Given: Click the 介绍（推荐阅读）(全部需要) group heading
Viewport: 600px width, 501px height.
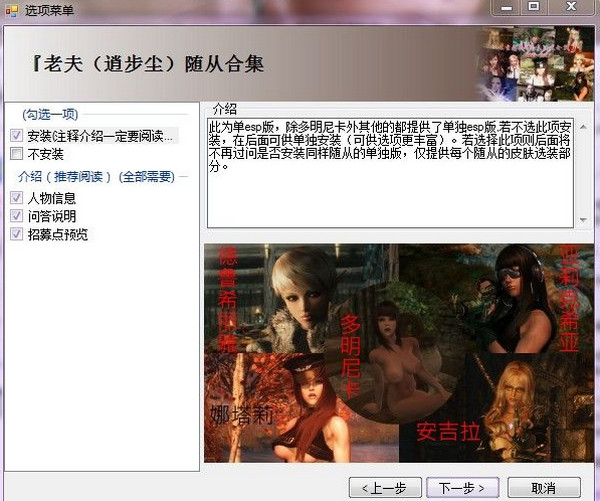Looking at the screenshot, I should point(96,176).
